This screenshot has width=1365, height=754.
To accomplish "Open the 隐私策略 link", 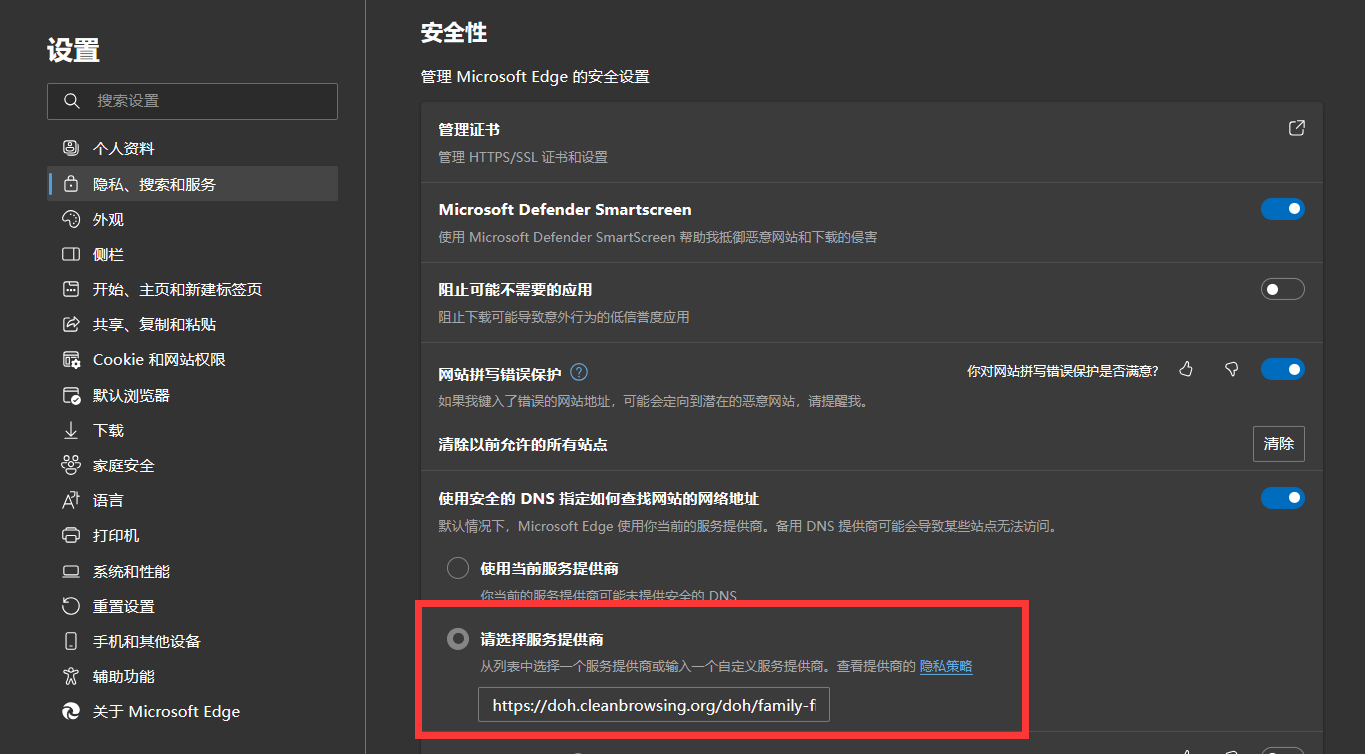I will tap(946, 665).
